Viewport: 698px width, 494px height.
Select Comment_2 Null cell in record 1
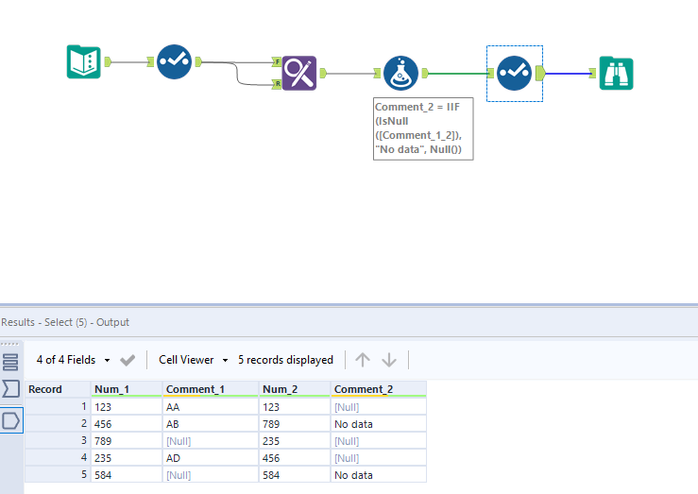click(378, 407)
